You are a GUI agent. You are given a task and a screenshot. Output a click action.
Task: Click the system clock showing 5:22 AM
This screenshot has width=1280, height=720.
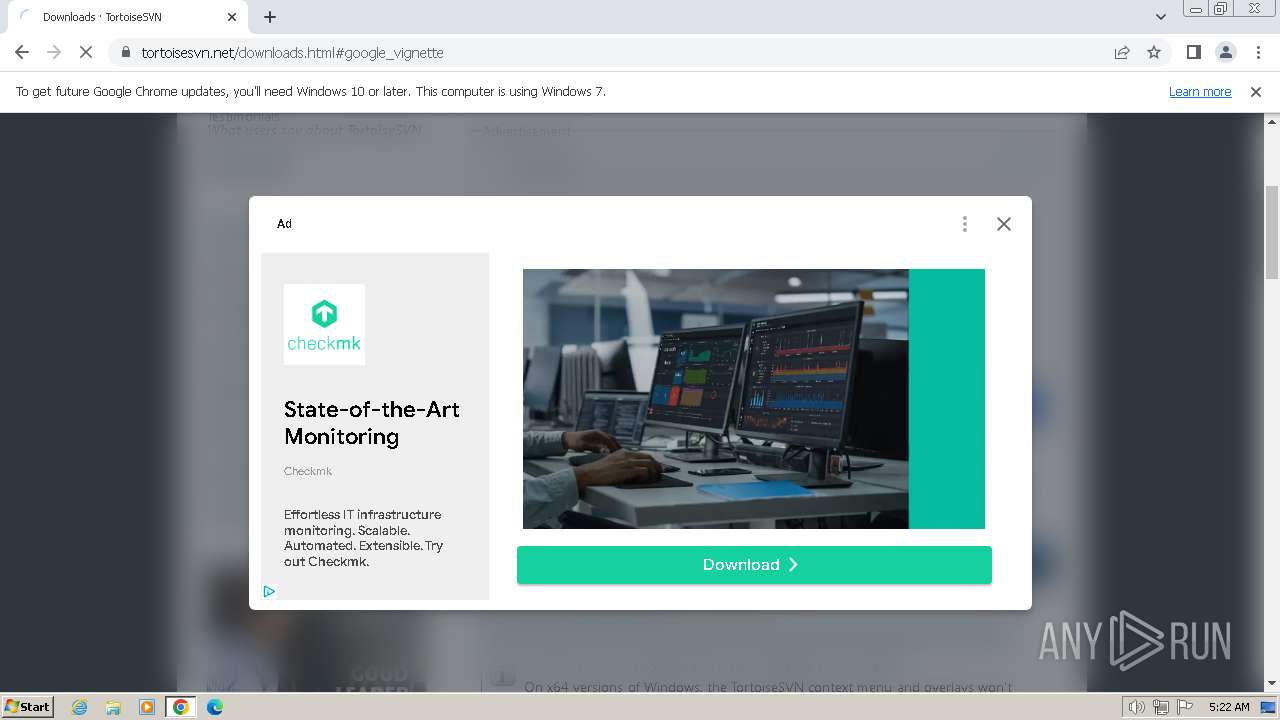[x=1229, y=707]
